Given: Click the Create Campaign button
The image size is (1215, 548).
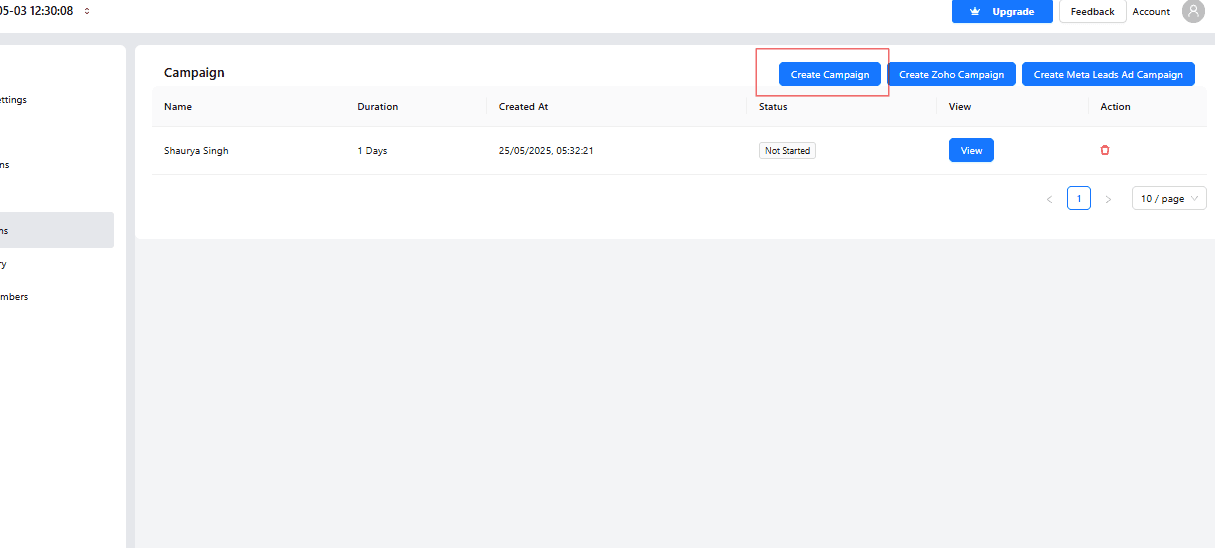Looking at the screenshot, I should pos(829,75).
